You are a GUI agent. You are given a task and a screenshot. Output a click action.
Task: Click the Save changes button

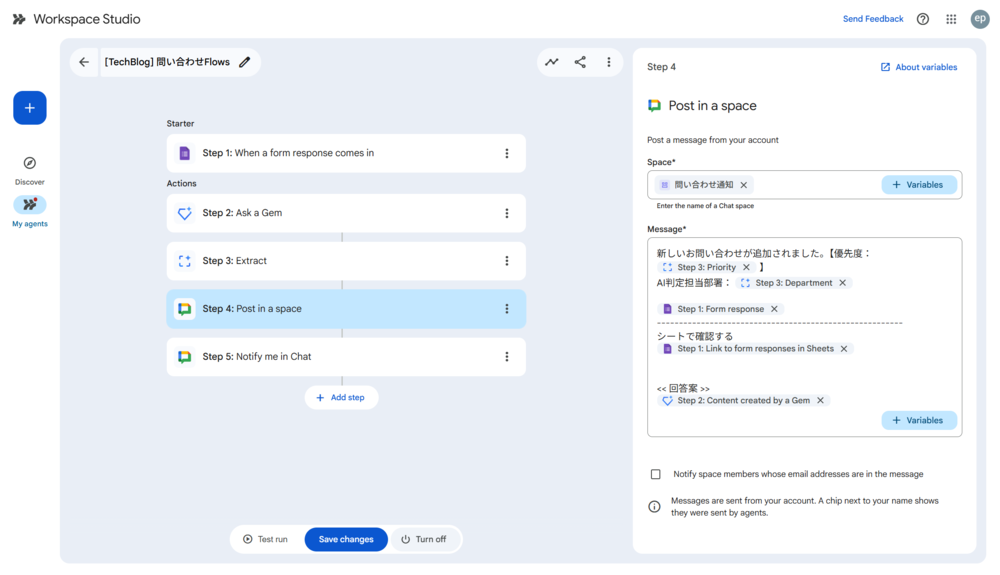click(346, 539)
